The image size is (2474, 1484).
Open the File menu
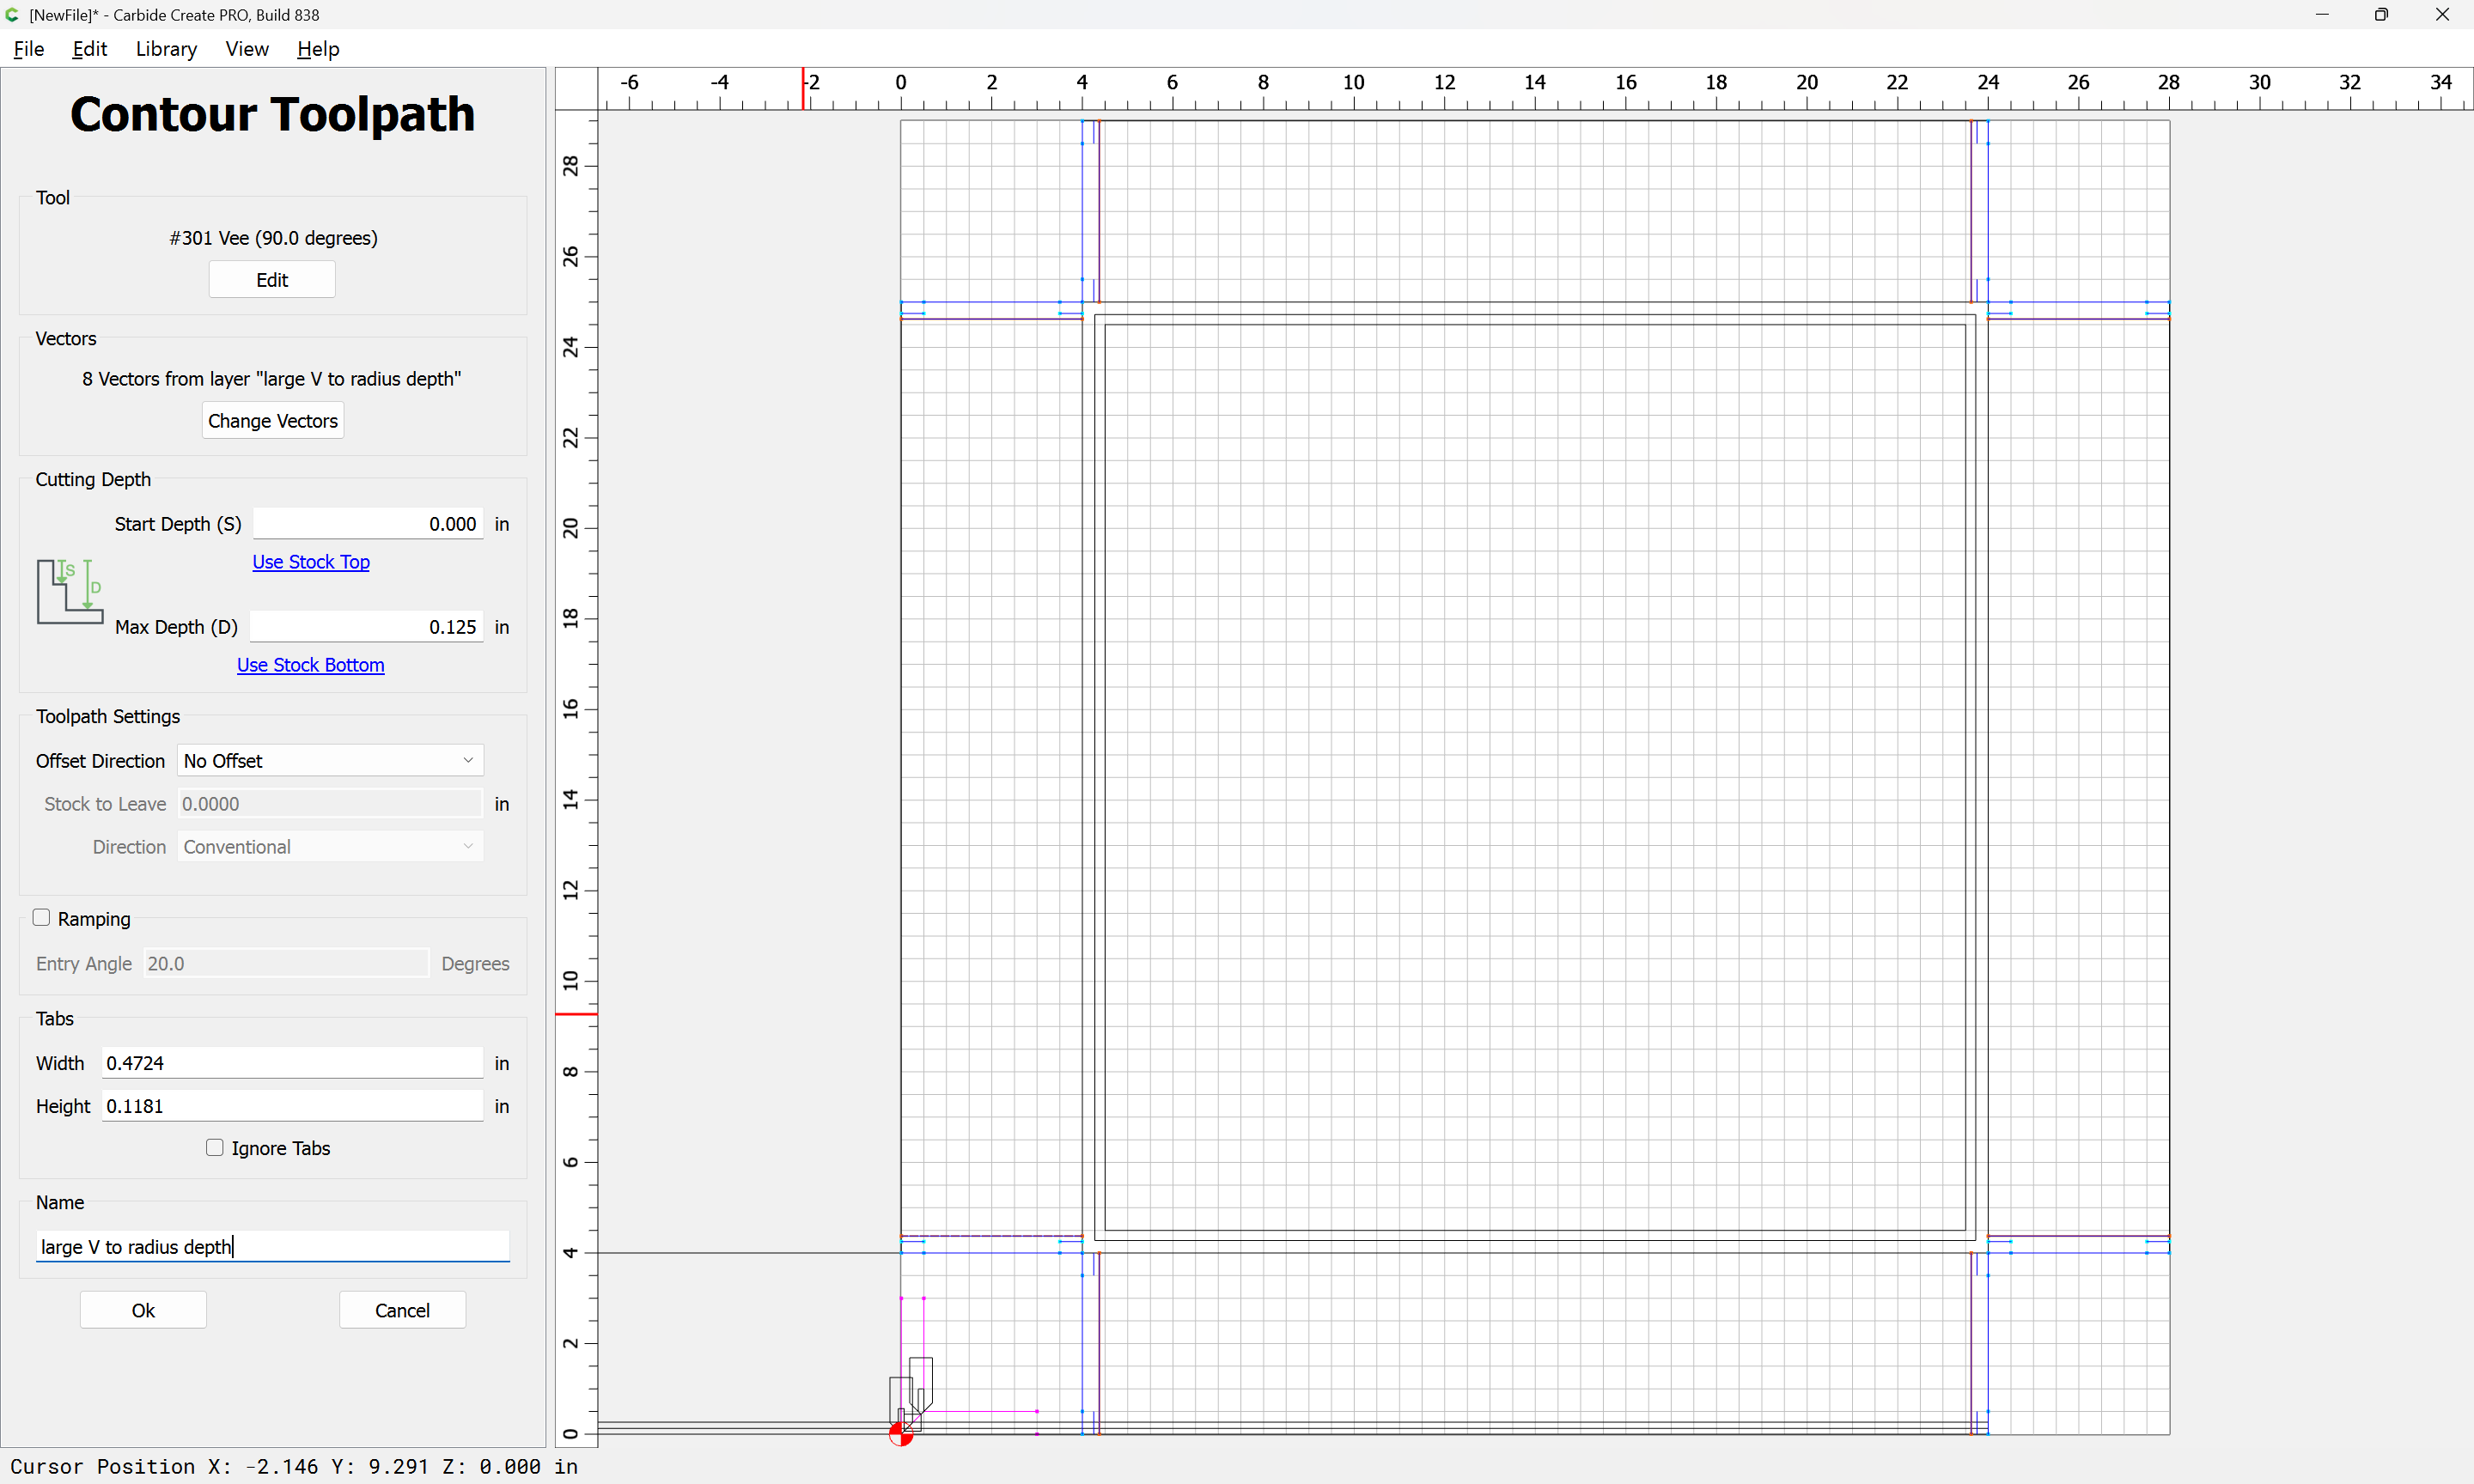29,49
